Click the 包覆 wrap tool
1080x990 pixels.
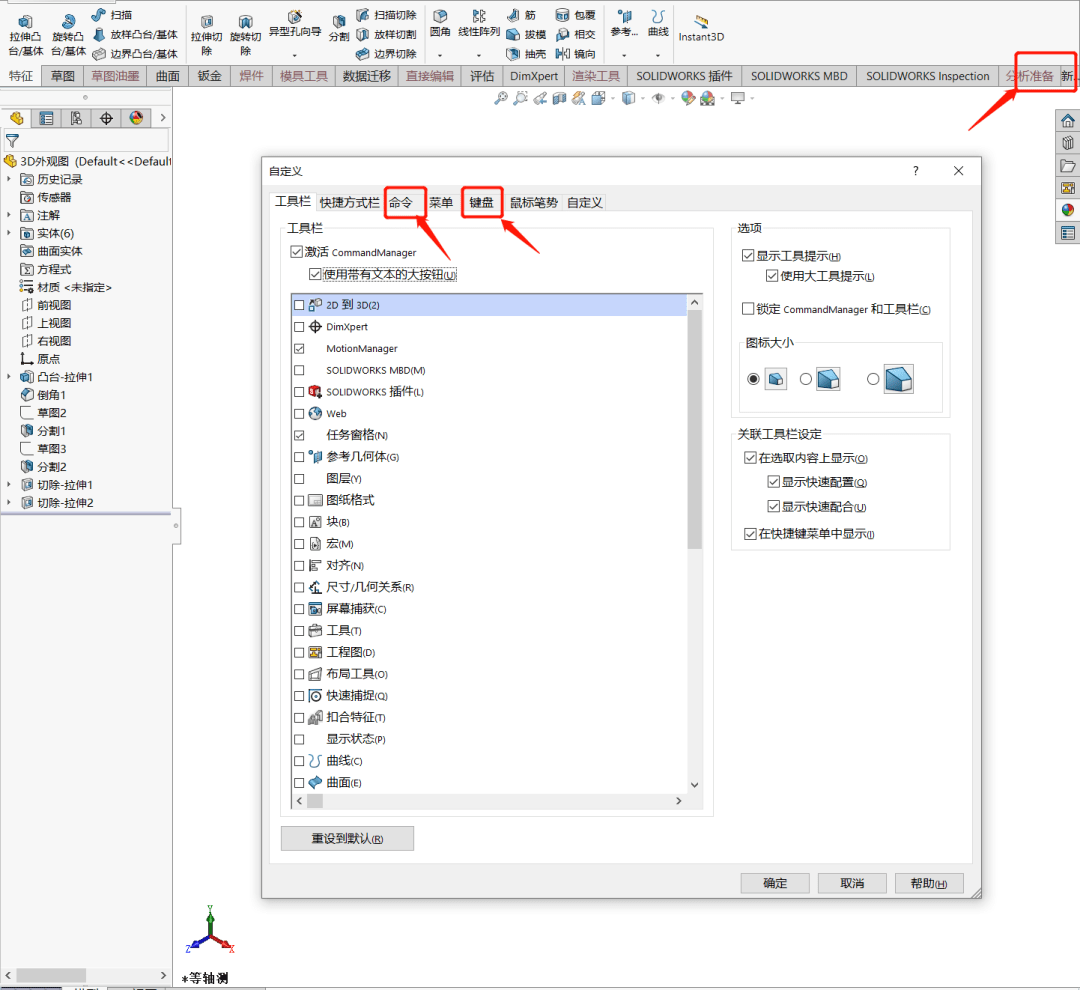(x=576, y=14)
